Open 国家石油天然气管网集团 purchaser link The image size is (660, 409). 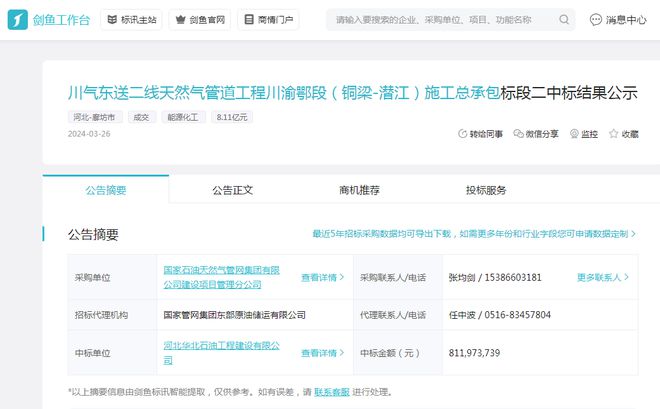[221, 277]
